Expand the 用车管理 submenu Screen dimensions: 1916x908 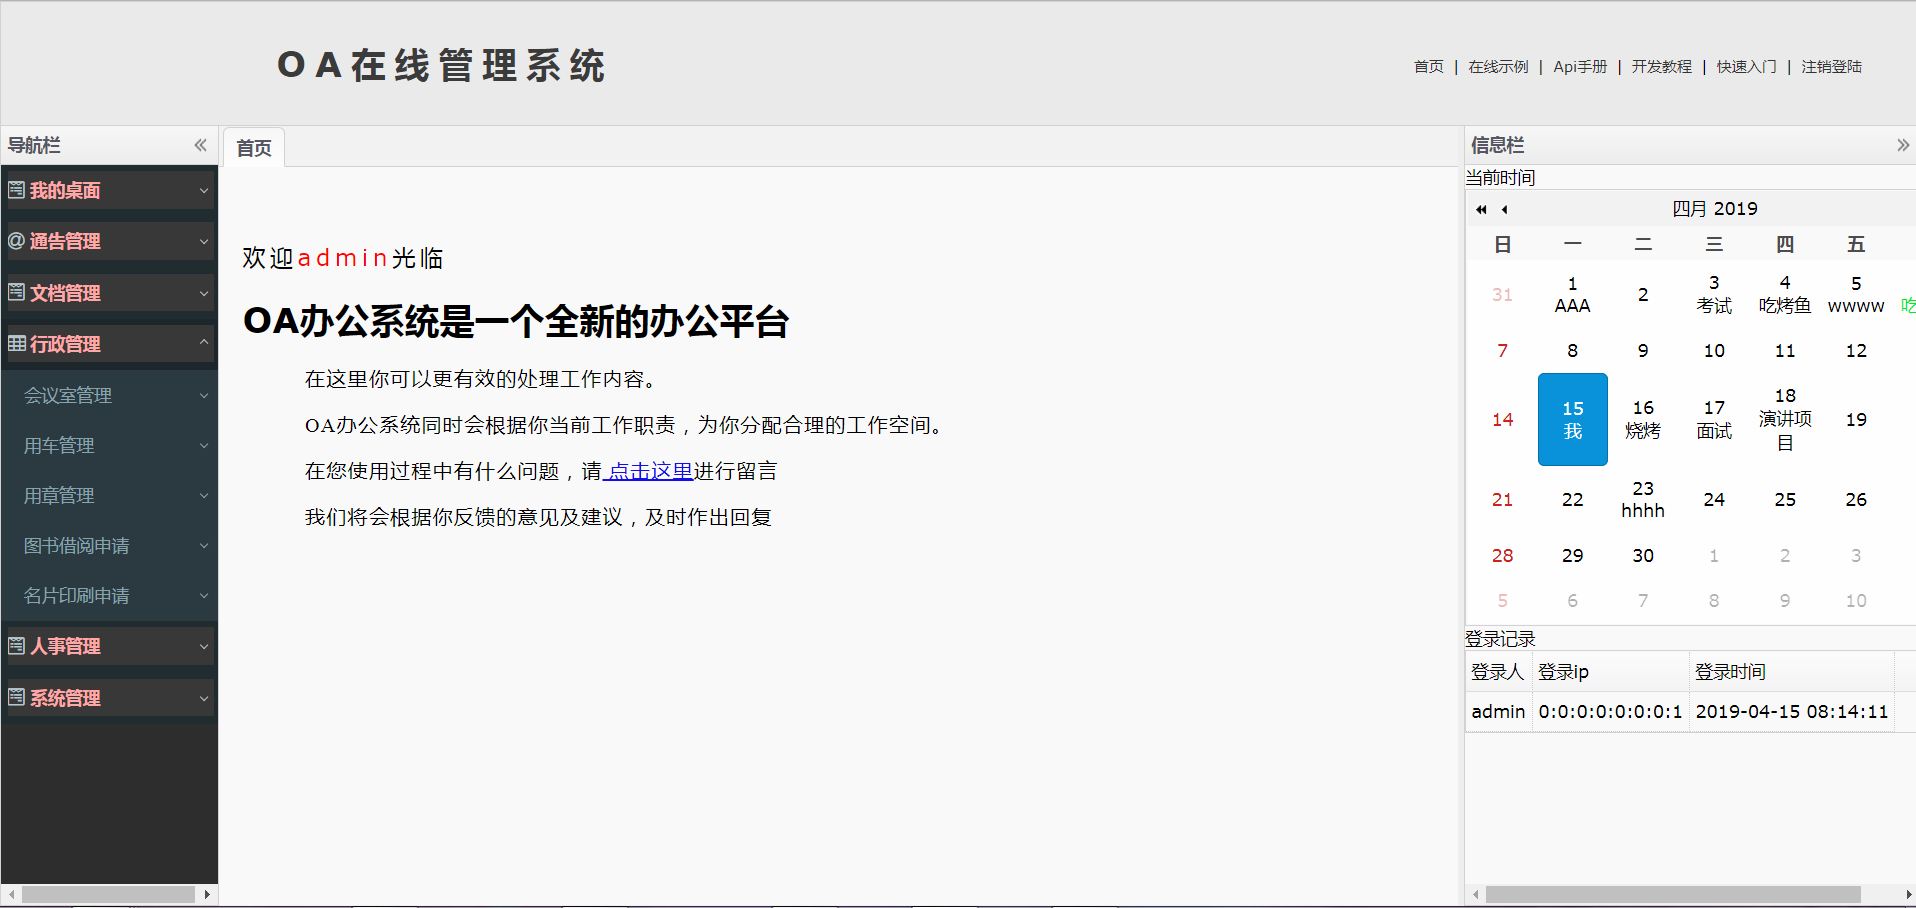tap(204, 446)
